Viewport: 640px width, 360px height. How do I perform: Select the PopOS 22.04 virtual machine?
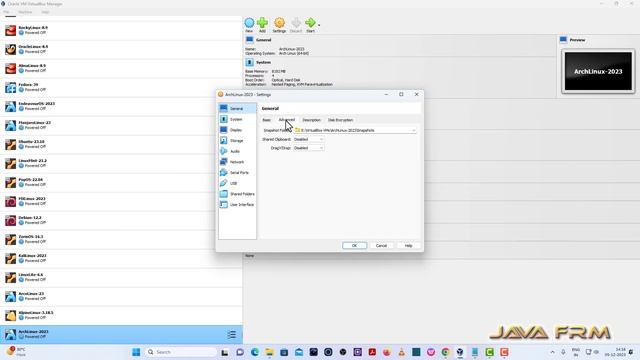pos(121,182)
